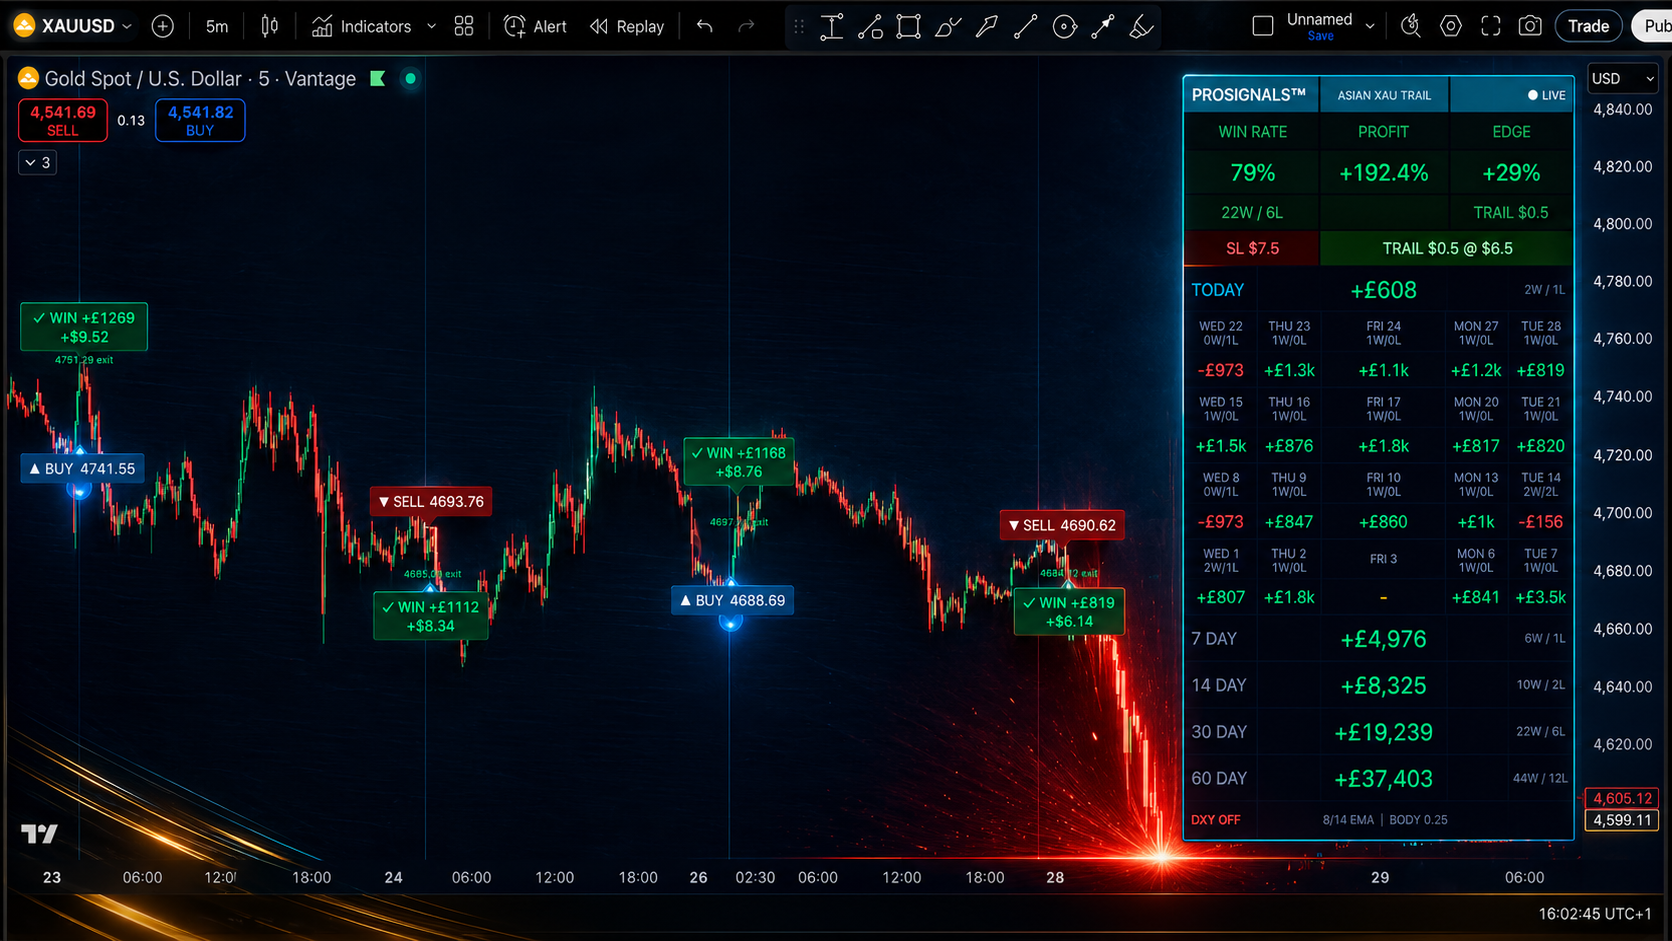1672x941 pixels.
Task: Open the XAUUSD symbol dropdown
Action: point(74,26)
